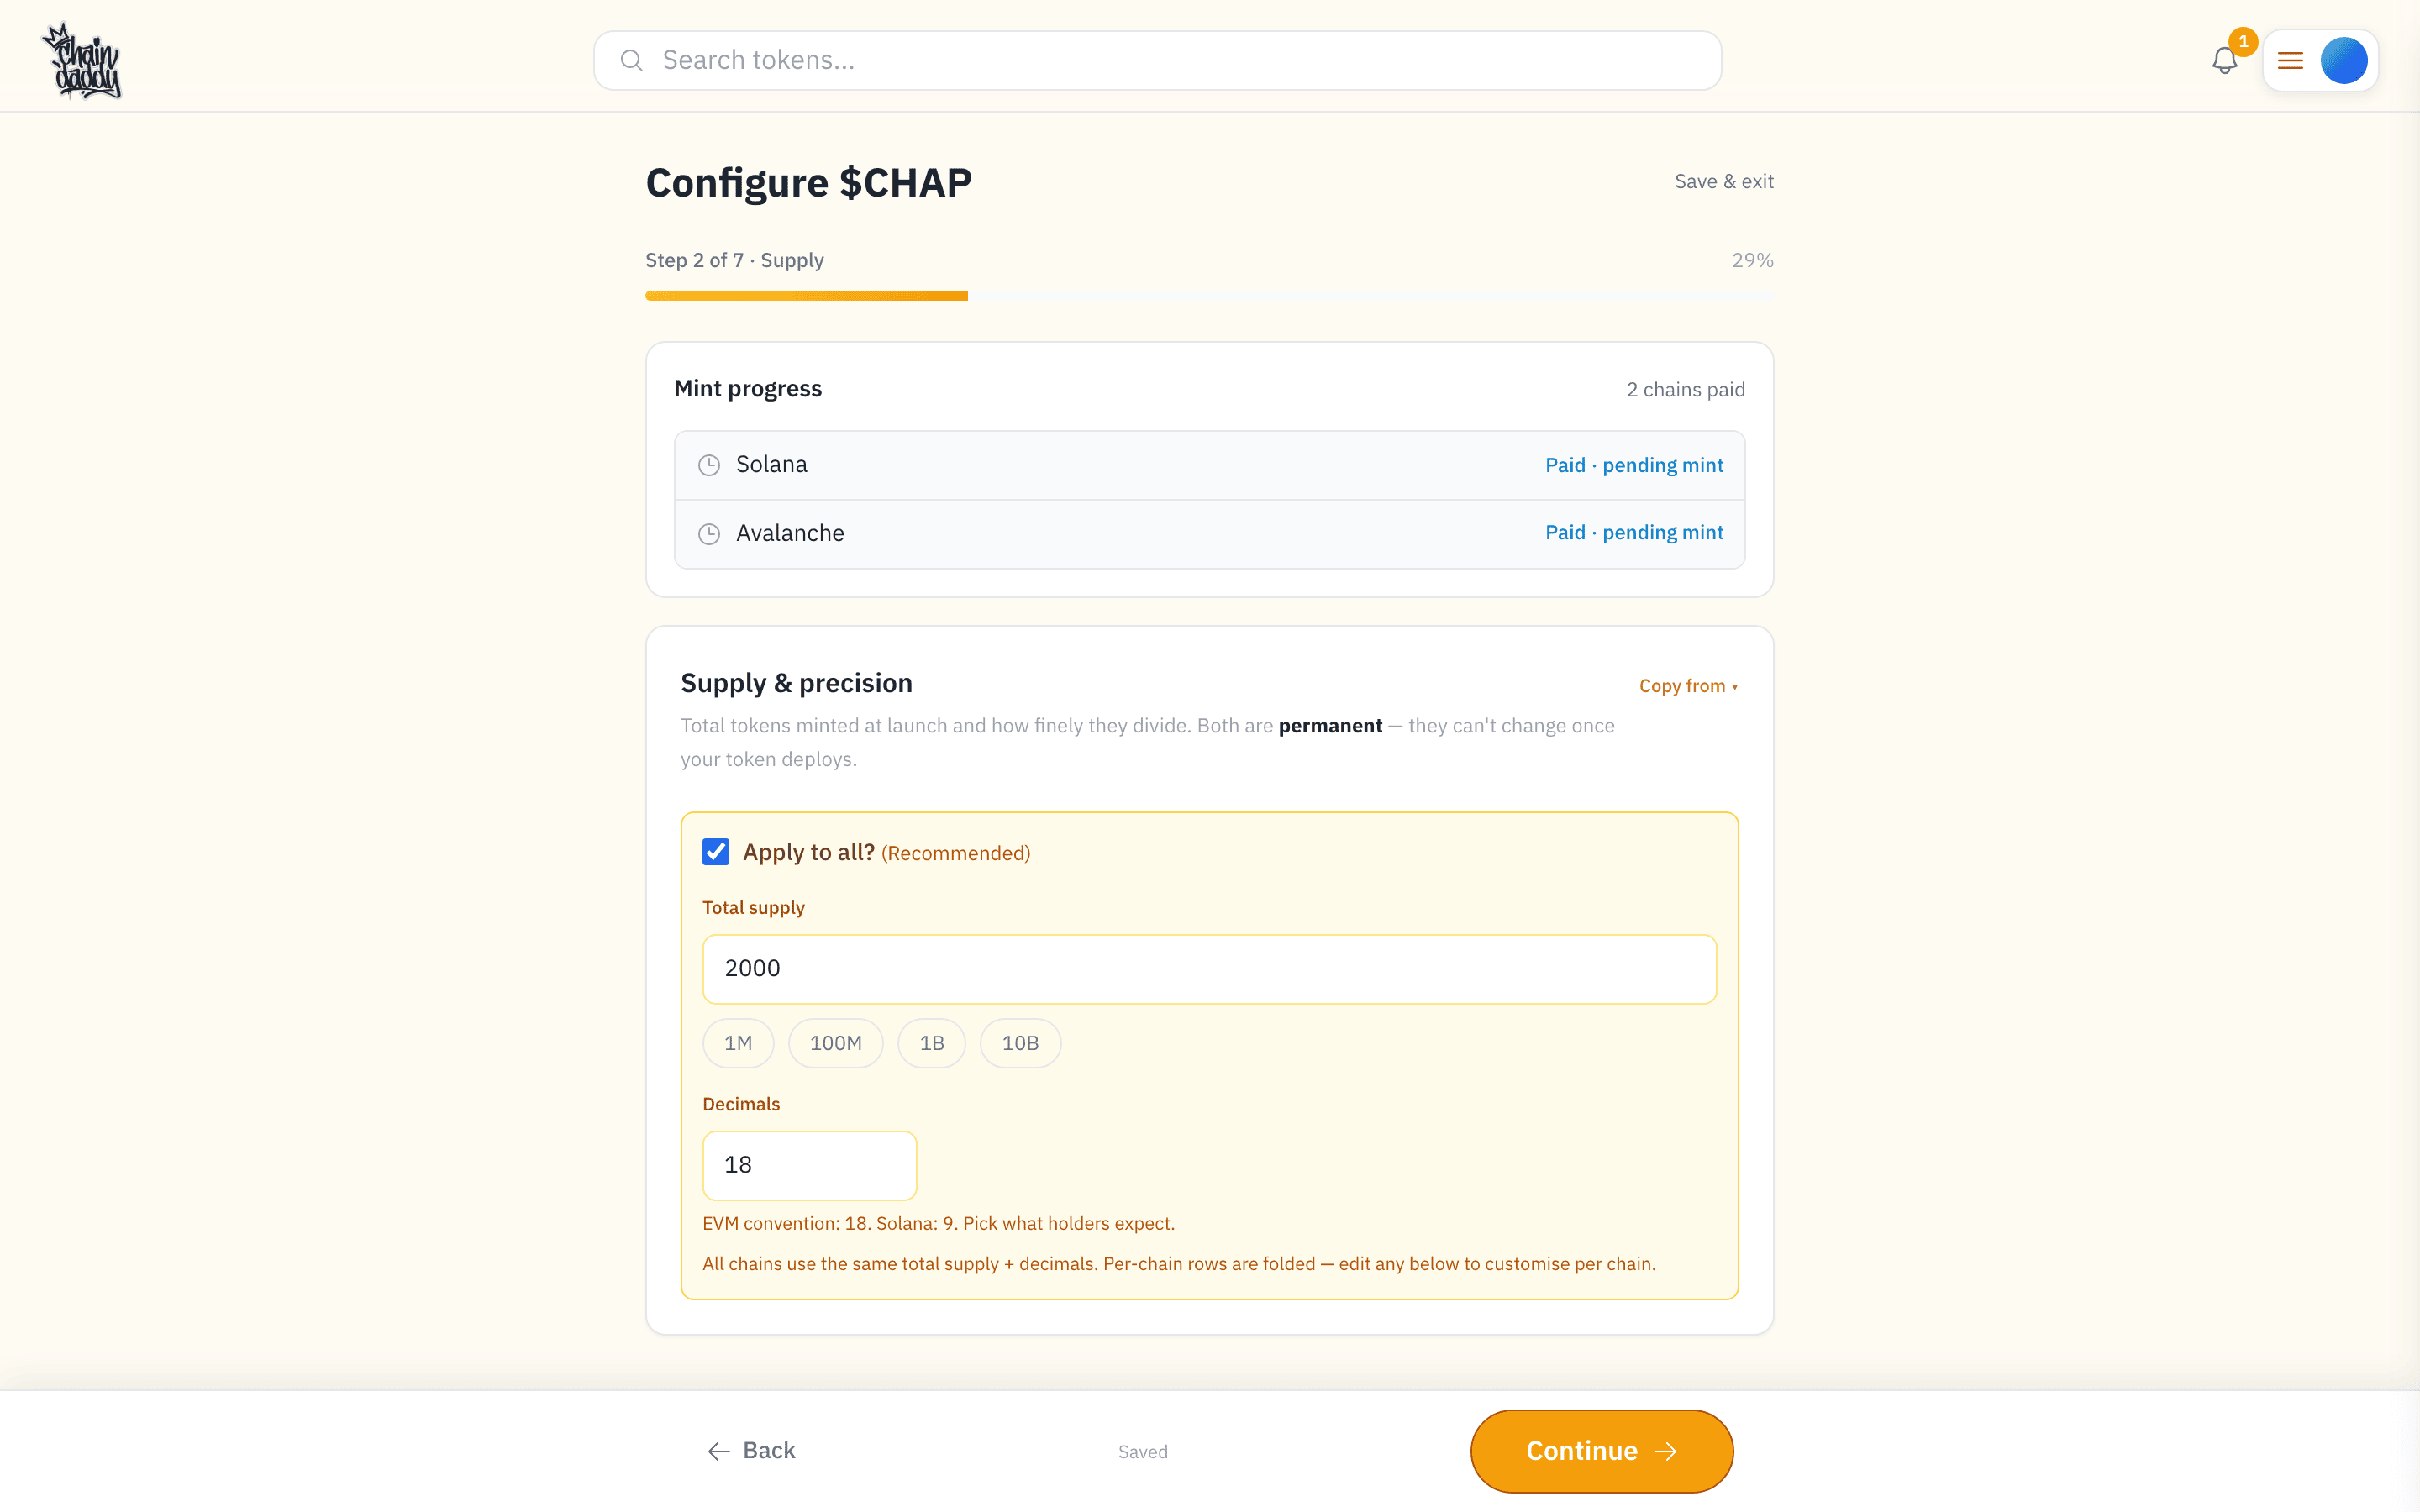Click the Chain Daddy logo
The width and height of the screenshot is (2420, 1512).
coord(81,61)
